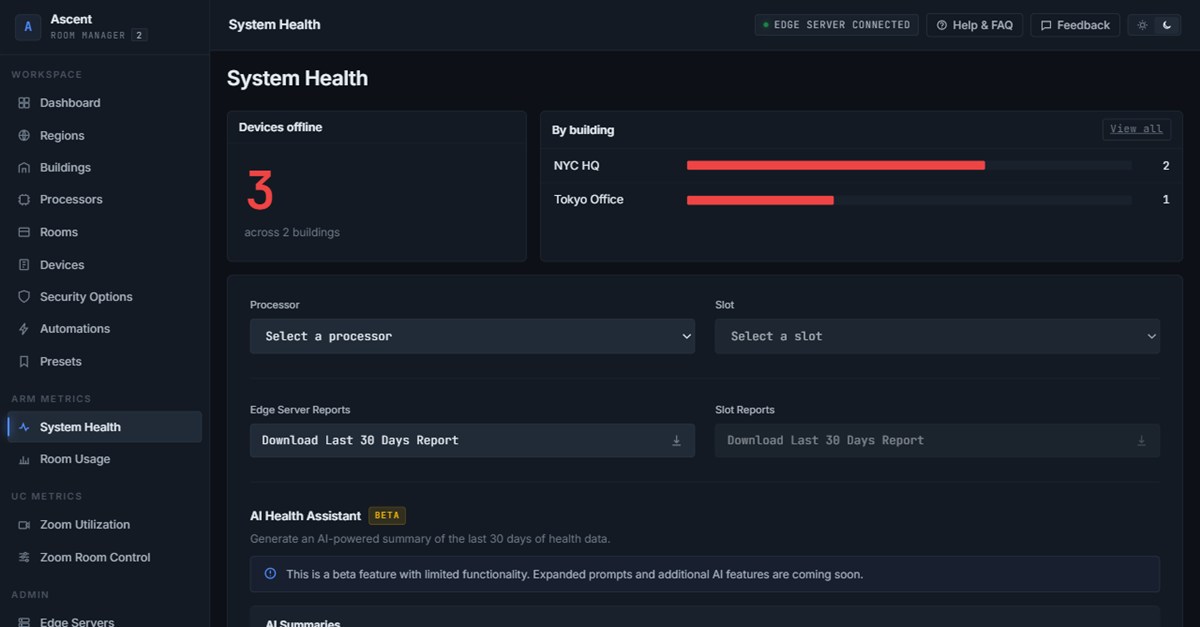Click the Feedback button
The image size is (1200, 627).
[1075, 25]
